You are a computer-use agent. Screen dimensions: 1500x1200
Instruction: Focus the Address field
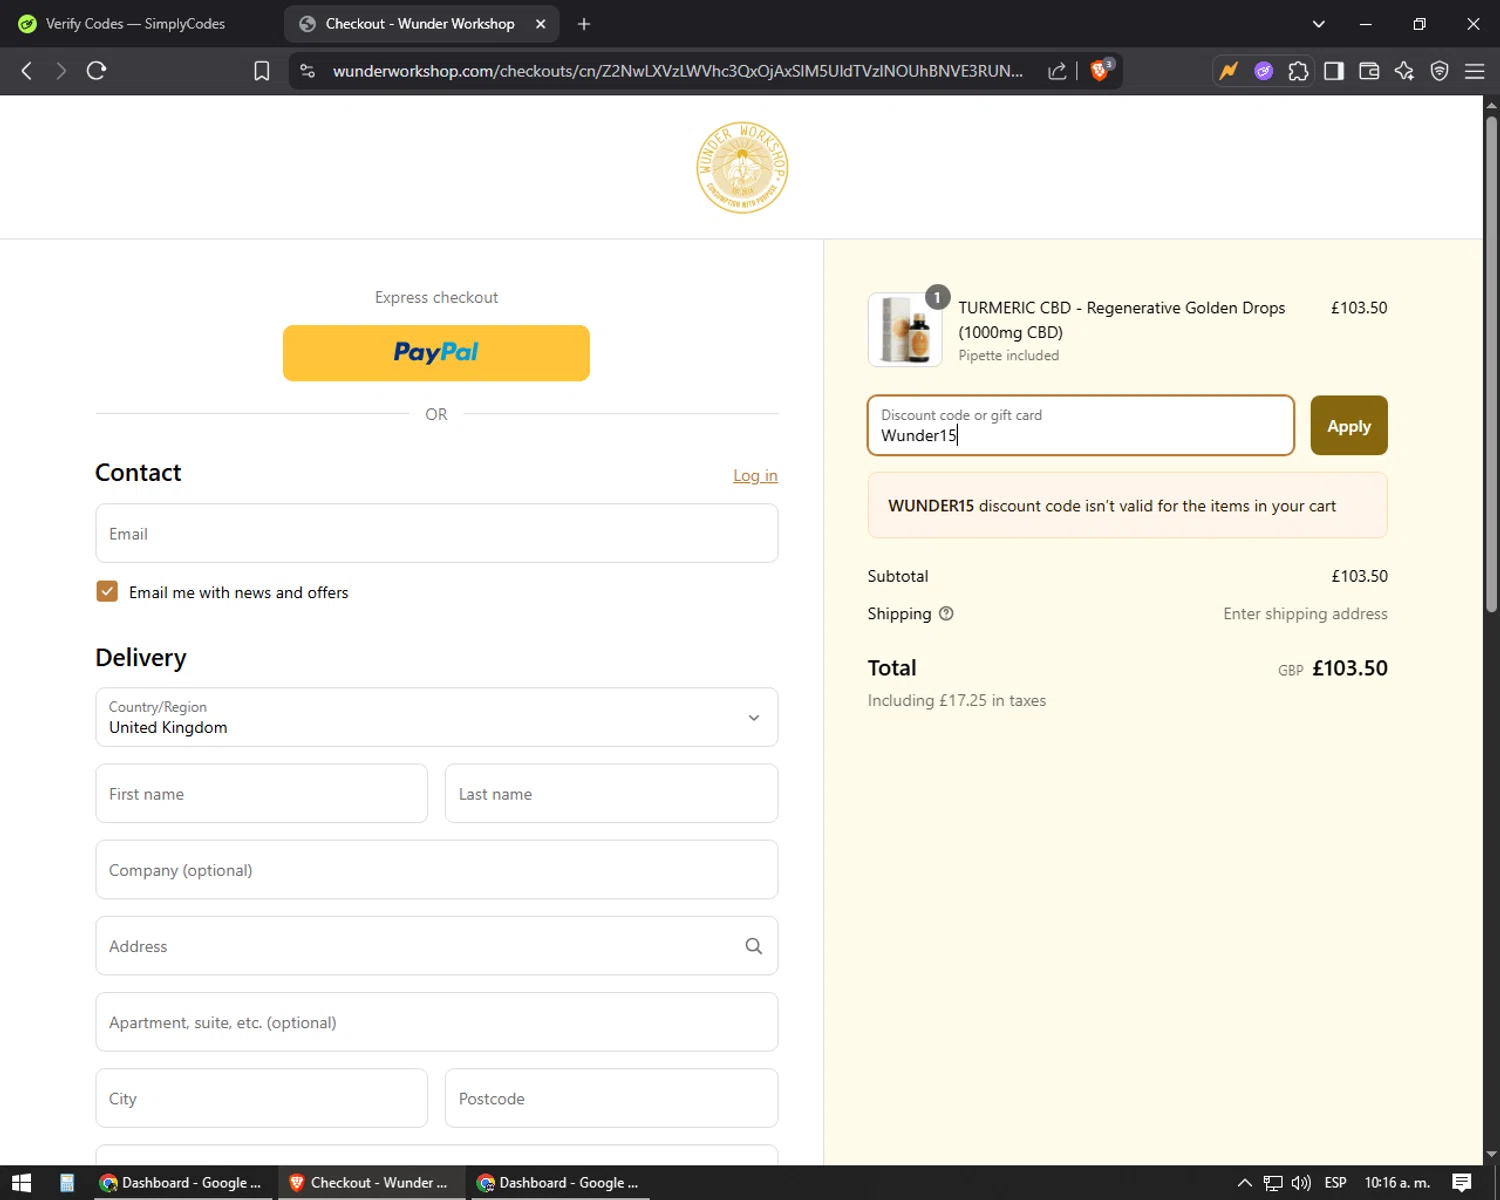pyautogui.click(x=437, y=946)
